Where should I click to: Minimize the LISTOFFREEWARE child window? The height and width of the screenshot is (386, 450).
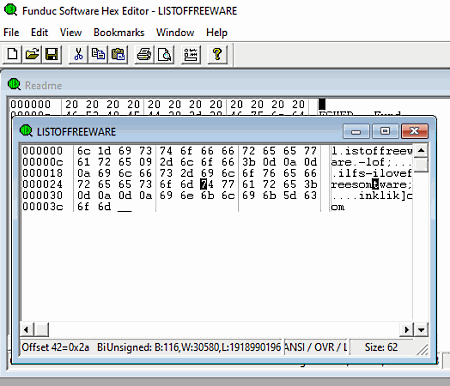click(356, 131)
